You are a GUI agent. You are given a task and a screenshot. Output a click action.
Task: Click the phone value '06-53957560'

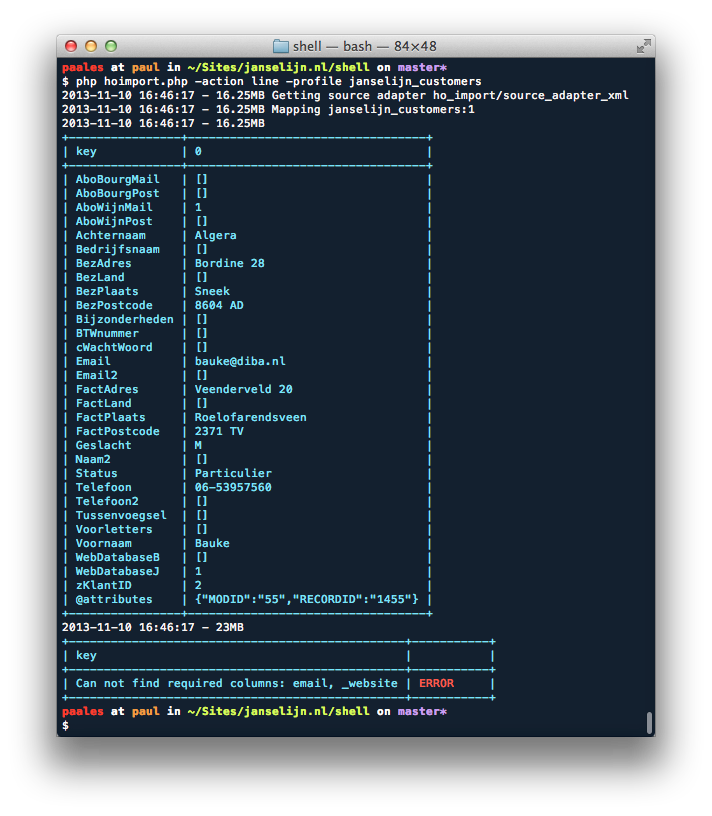[x=233, y=488]
